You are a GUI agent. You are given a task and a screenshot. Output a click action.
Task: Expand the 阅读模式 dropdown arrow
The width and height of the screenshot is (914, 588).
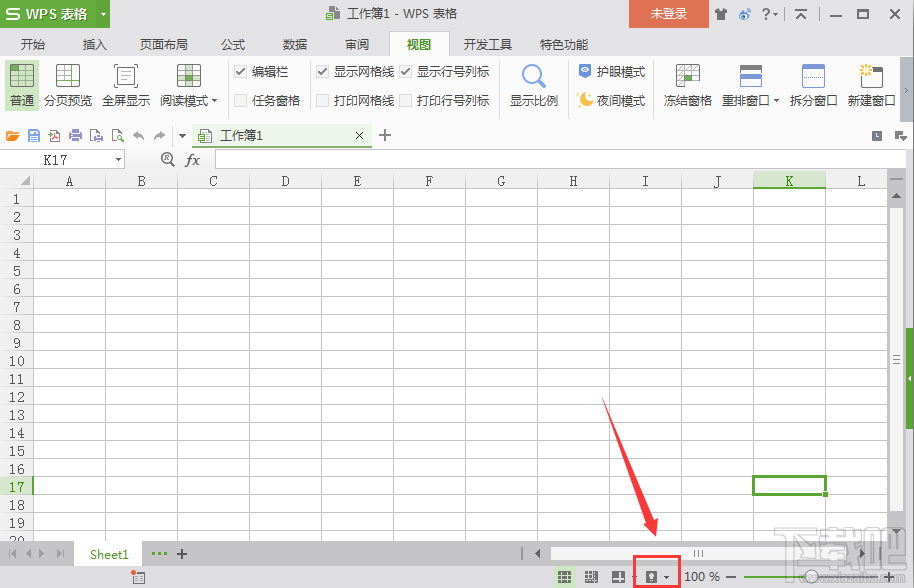pos(212,100)
